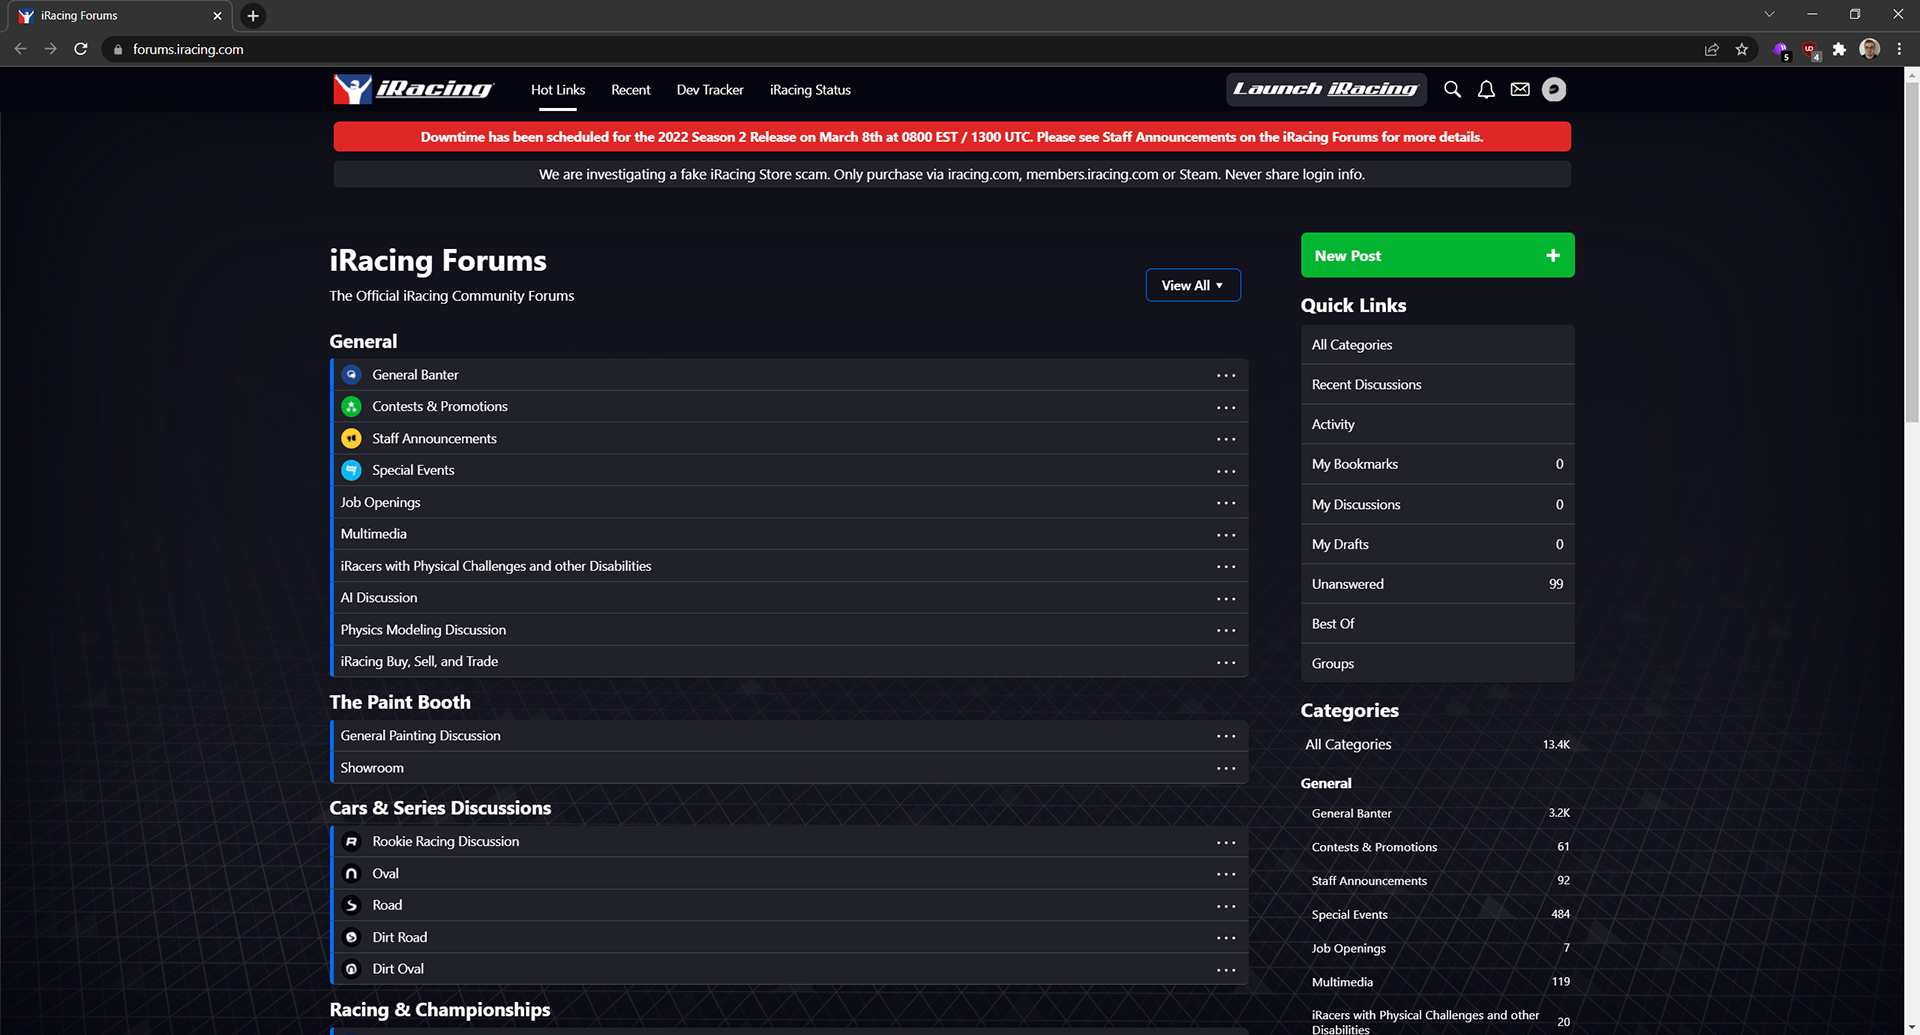Viewport: 1920px width, 1035px height.
Task: Open options menu for General Banter row
Action: [x=1226, y=376]
